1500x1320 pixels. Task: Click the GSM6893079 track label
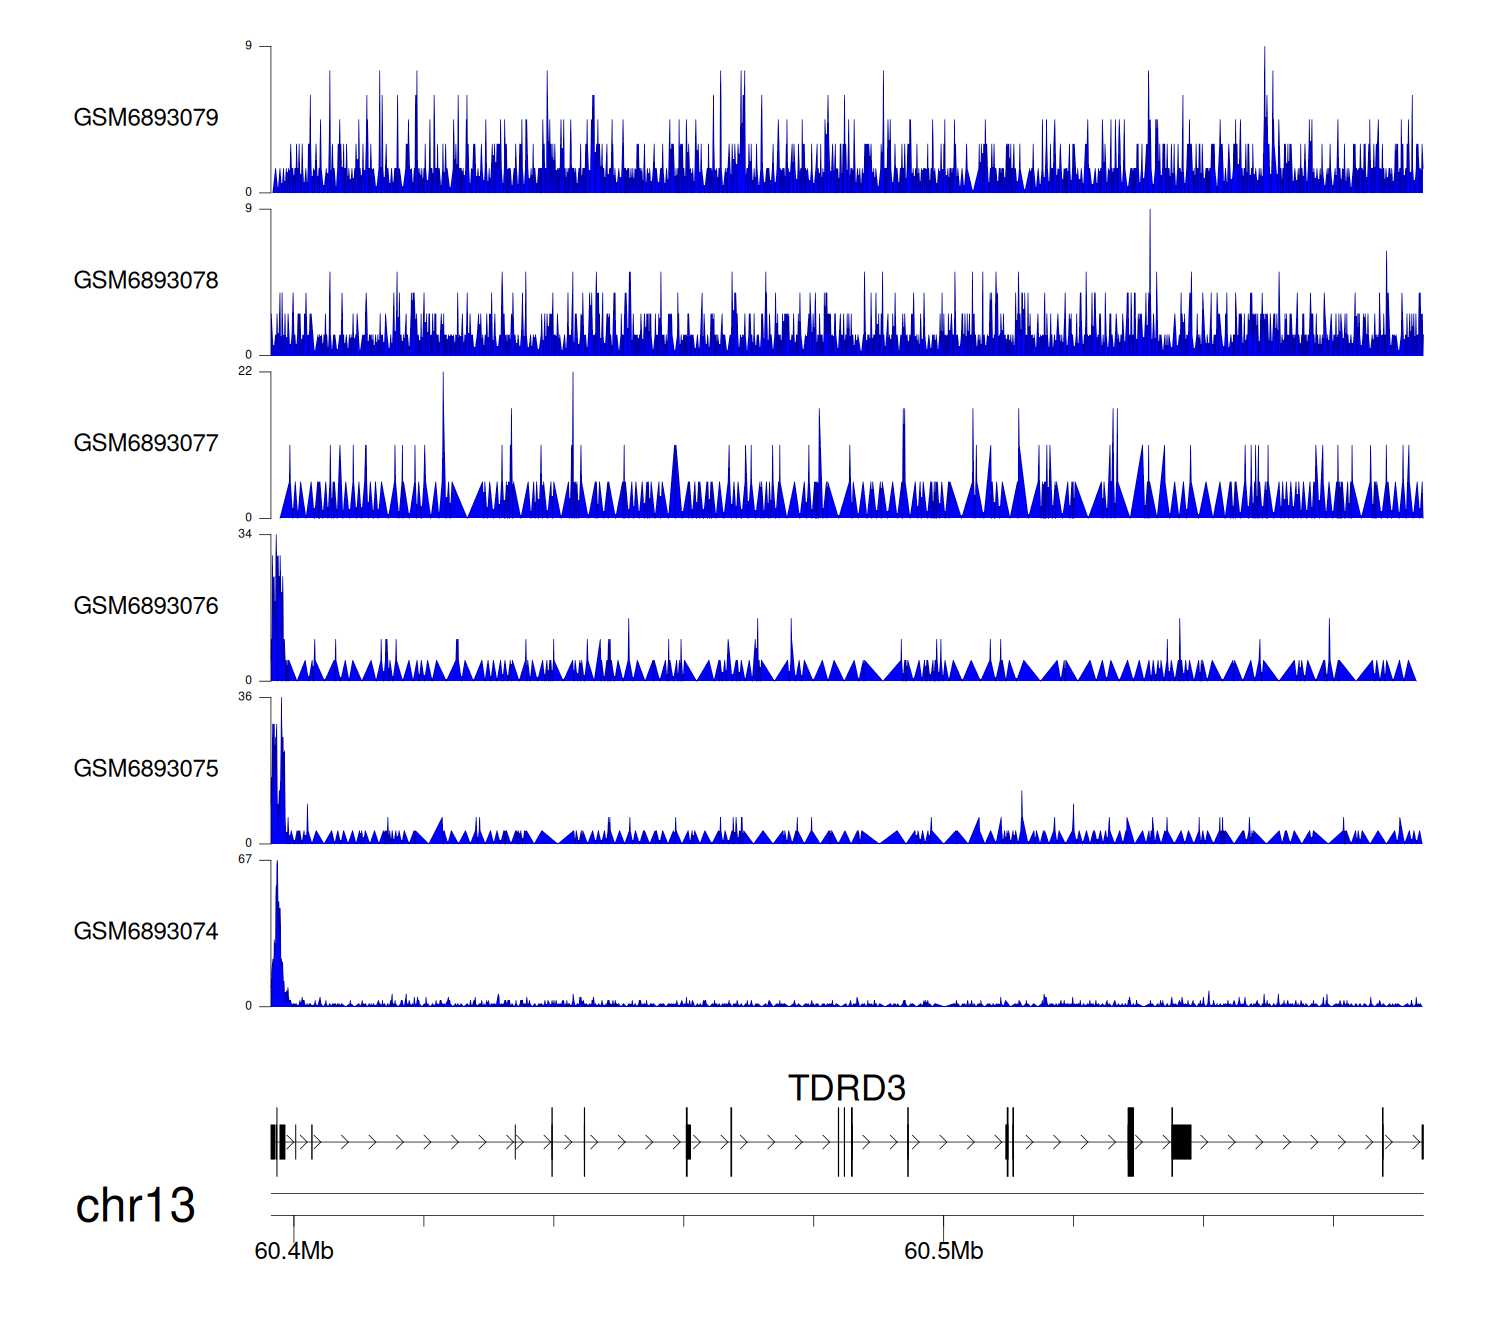[146, 118]
